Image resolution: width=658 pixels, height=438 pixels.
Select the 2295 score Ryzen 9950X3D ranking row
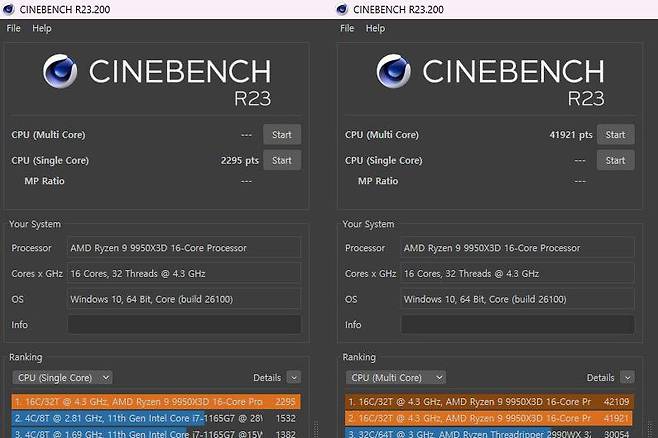(x=155, y=401)
